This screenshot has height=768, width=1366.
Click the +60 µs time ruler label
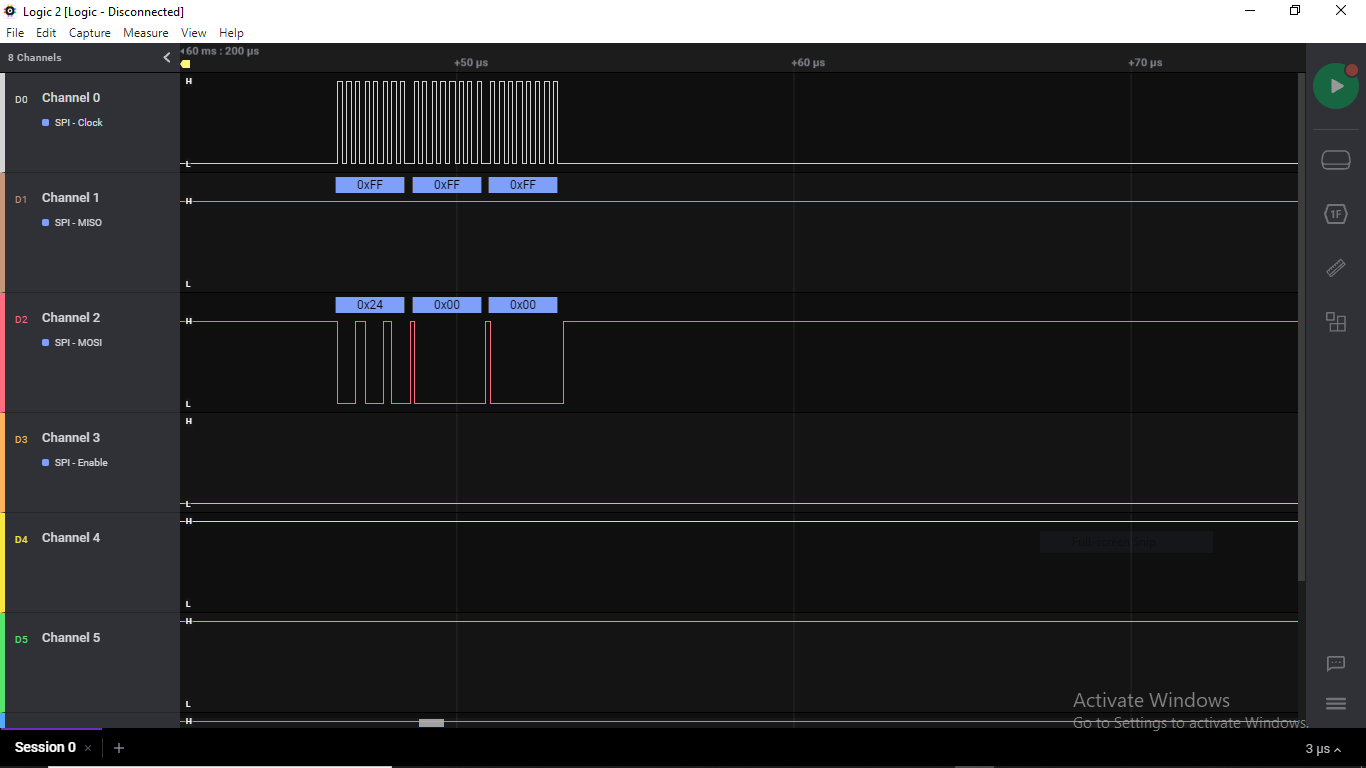808,63
